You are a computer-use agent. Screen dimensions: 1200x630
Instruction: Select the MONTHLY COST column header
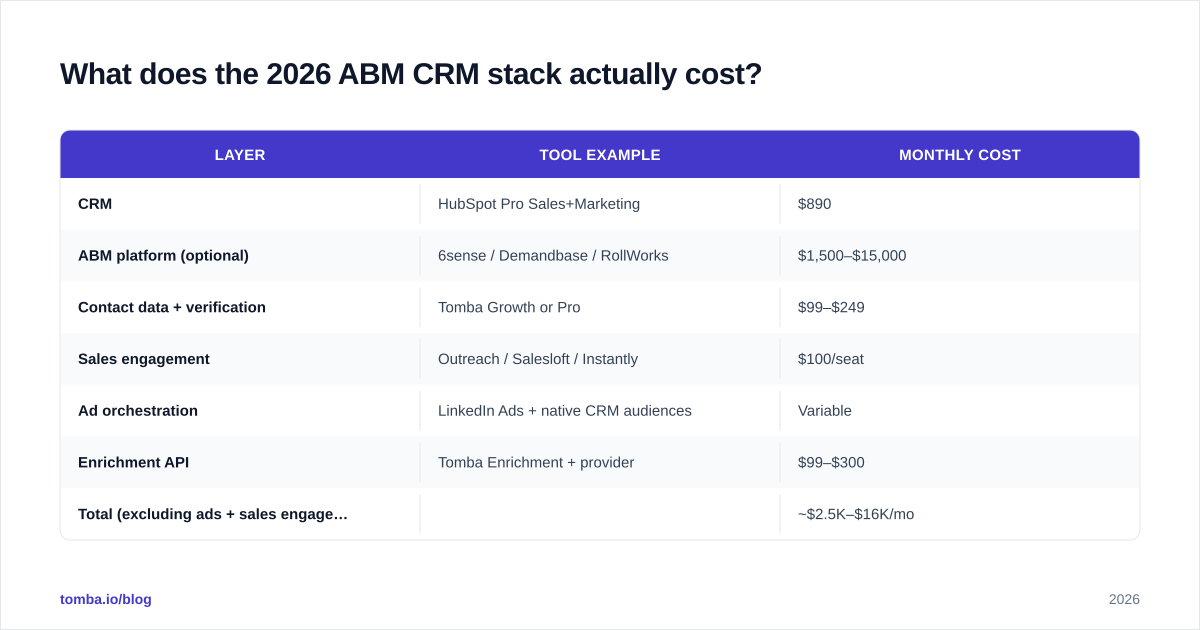[960, 155]
